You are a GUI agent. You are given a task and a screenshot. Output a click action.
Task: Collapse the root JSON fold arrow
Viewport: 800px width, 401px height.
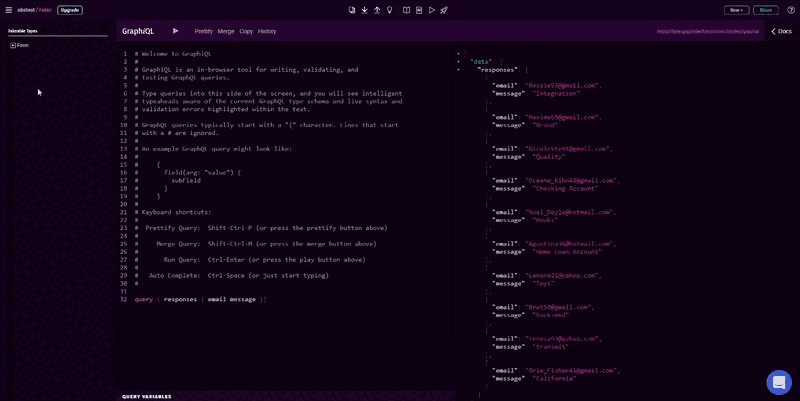[x=458, y=54]
